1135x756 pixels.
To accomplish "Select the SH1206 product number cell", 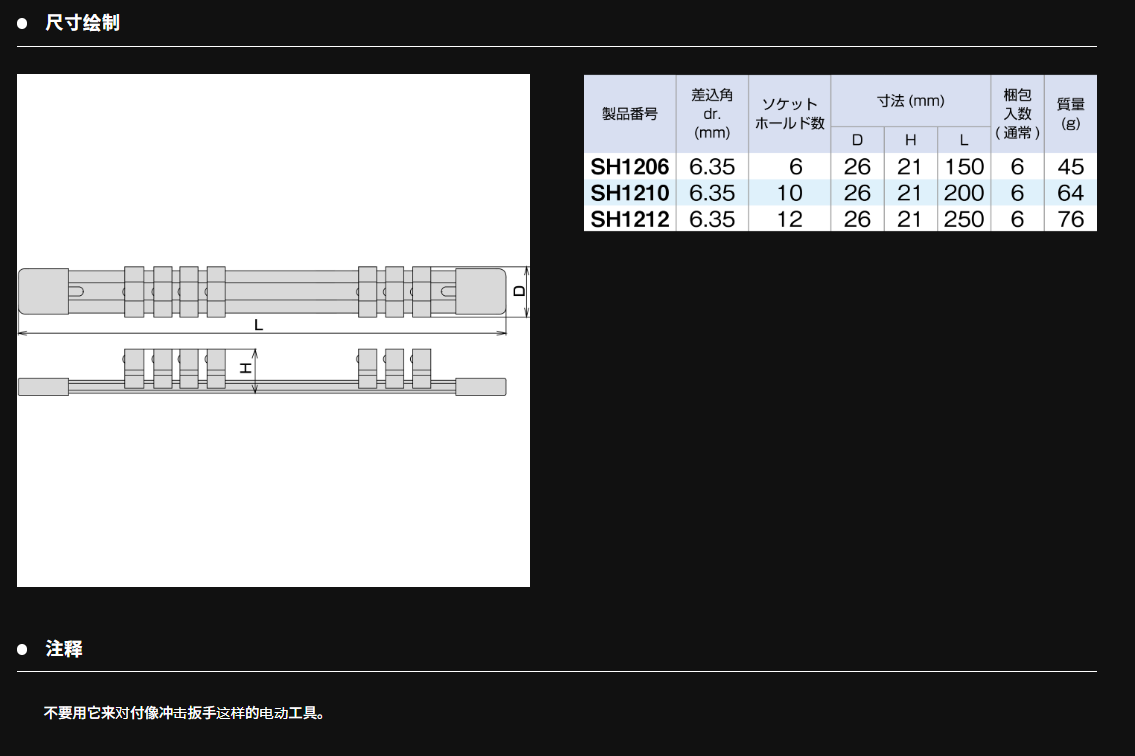I will (629, 167).
